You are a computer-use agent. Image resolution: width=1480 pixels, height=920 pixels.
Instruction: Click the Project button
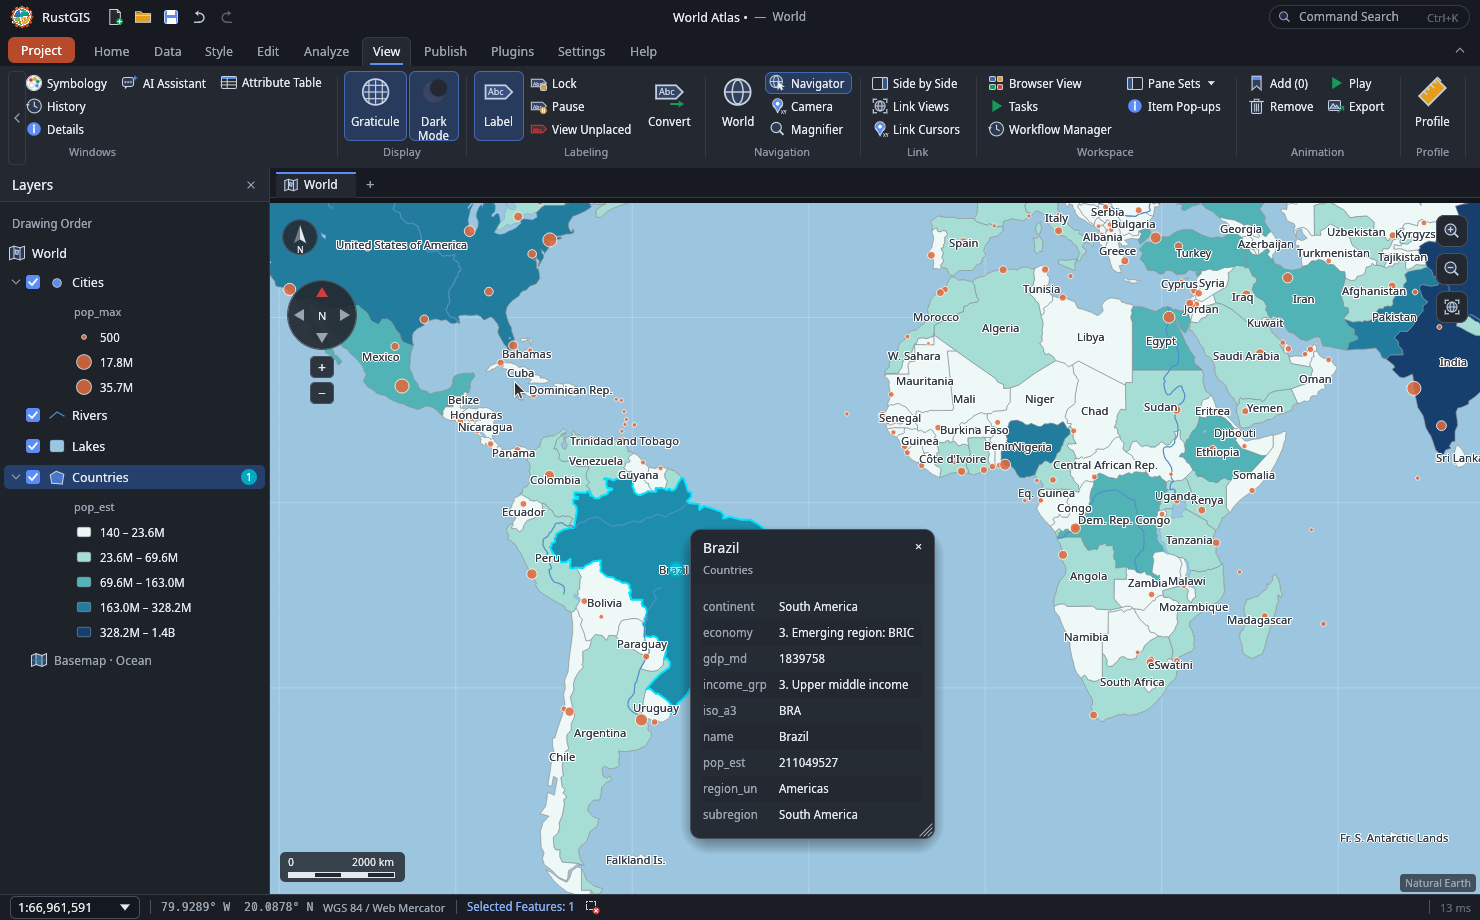(x=41, y=50)
